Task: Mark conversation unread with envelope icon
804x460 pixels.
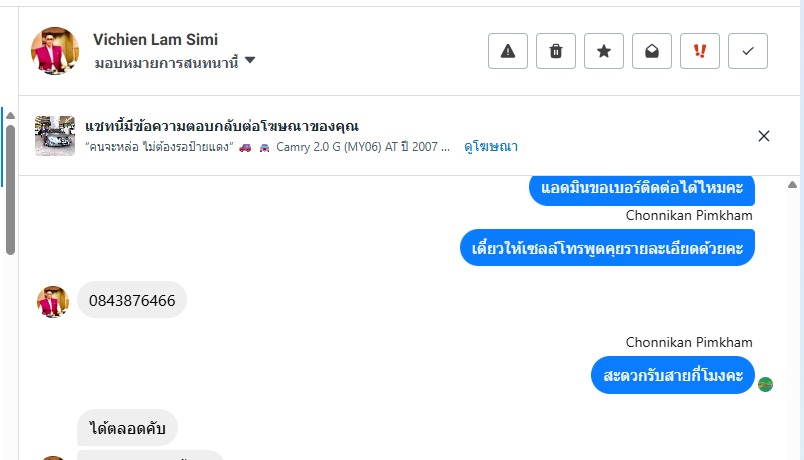Action: coord(651,51)
